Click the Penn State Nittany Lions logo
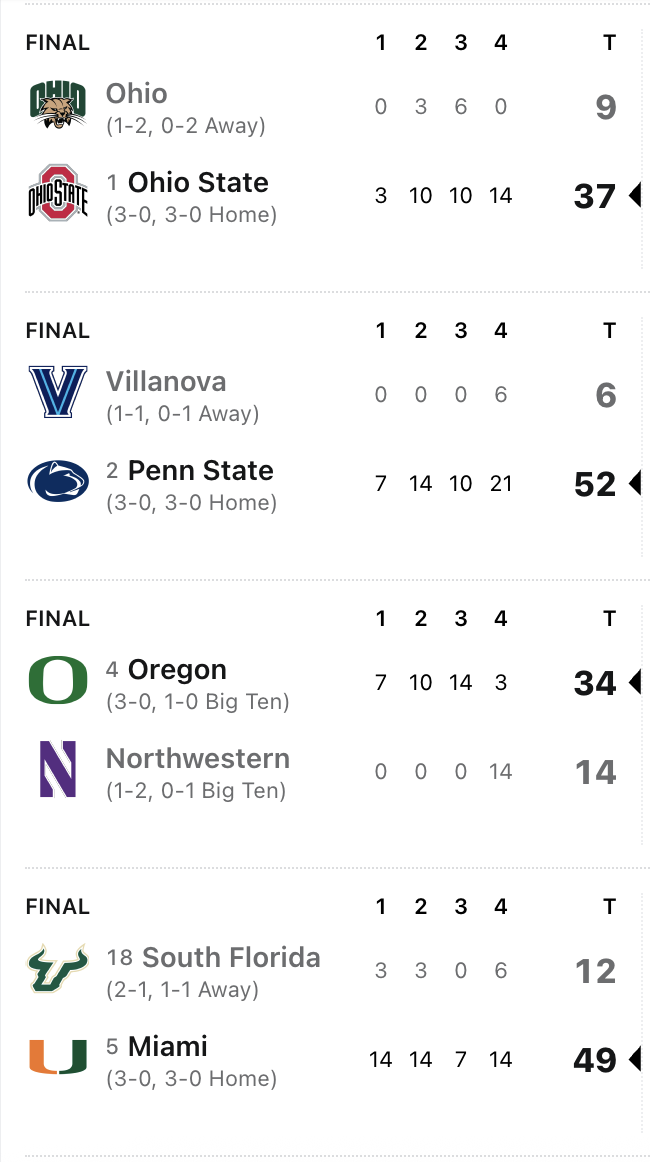 click(57, 482)
